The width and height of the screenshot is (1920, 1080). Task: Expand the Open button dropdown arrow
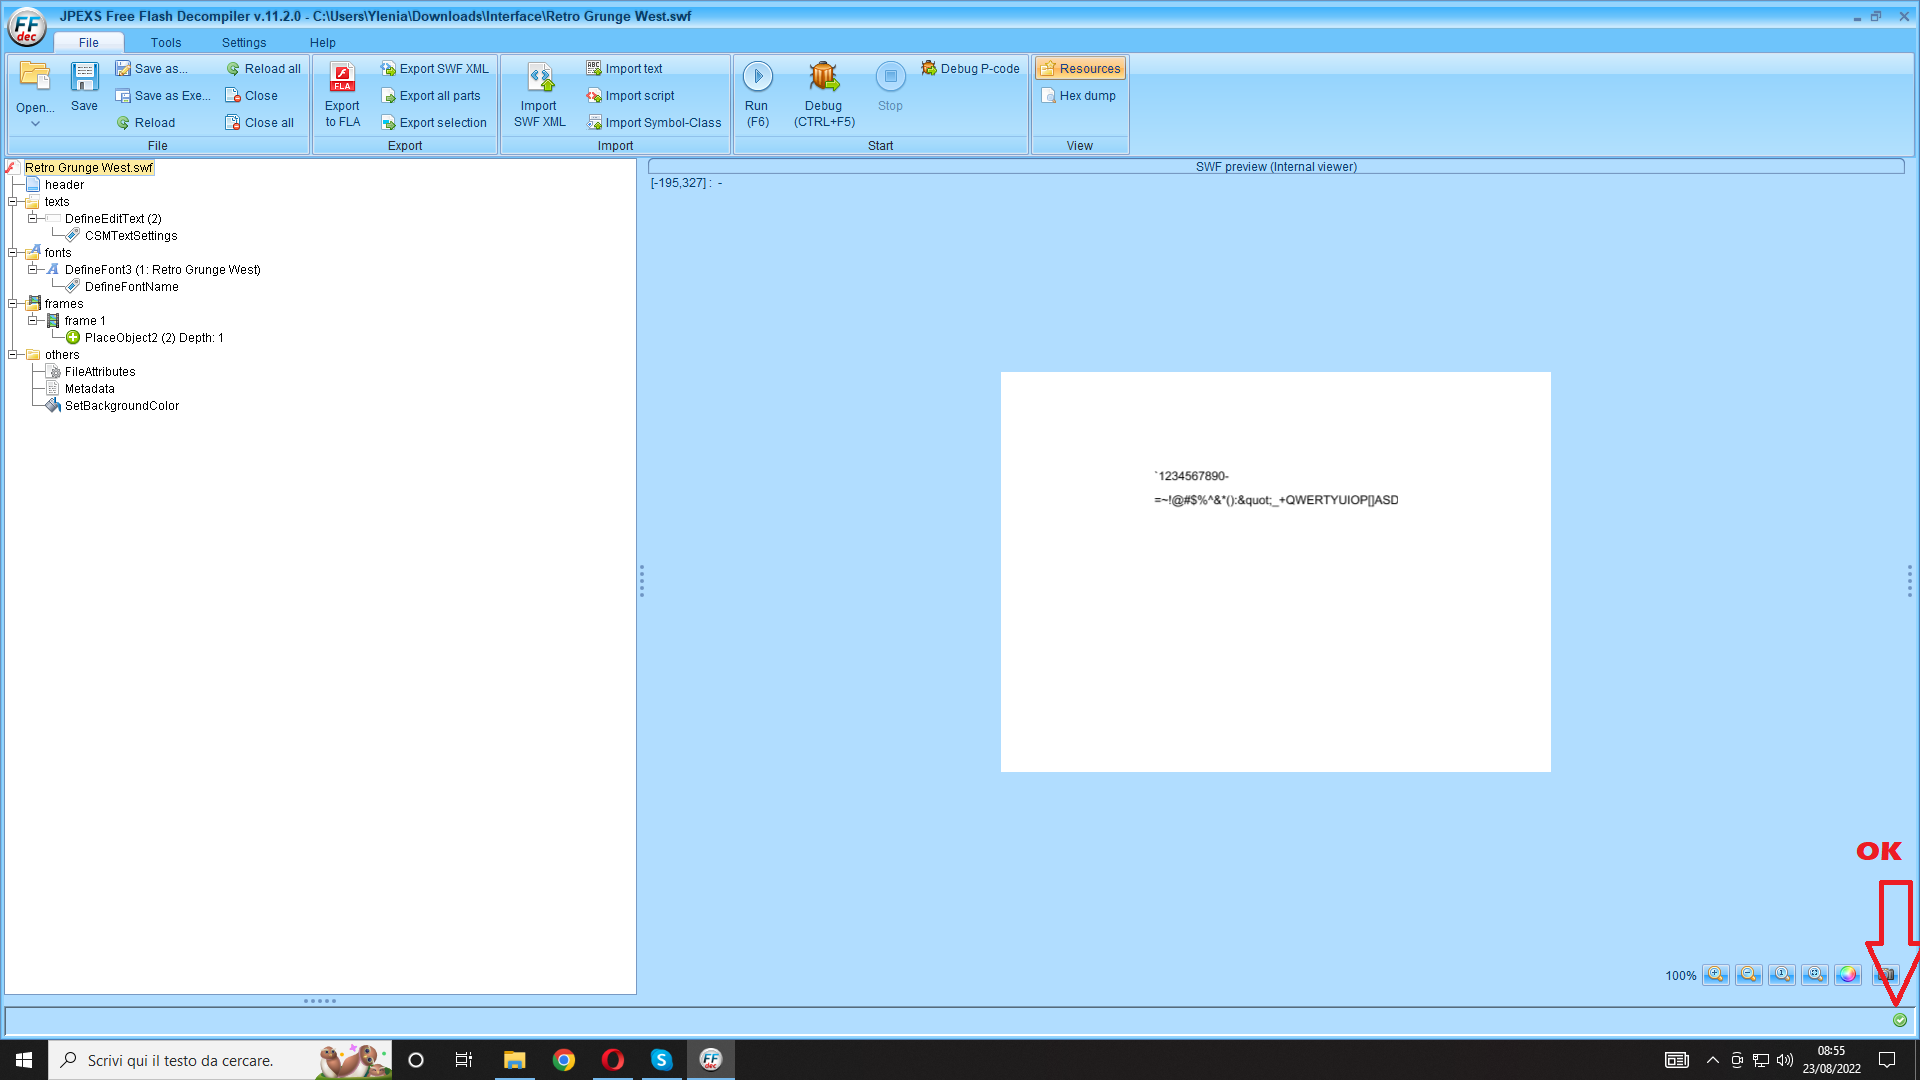(35, 124)
